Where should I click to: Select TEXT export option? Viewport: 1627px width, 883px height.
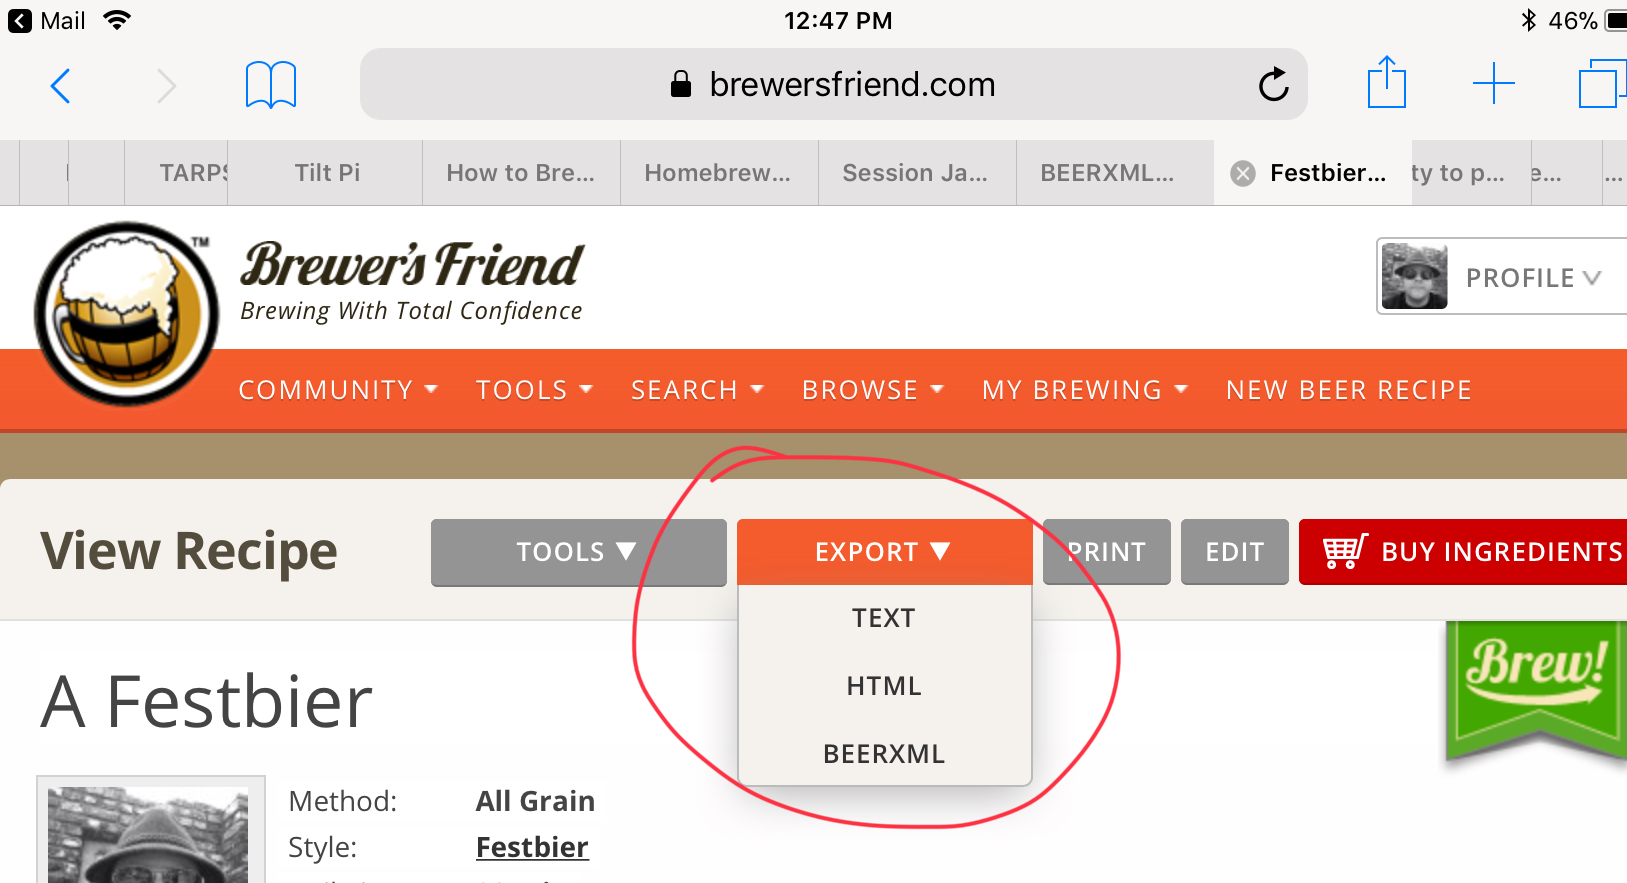point(884,618)
